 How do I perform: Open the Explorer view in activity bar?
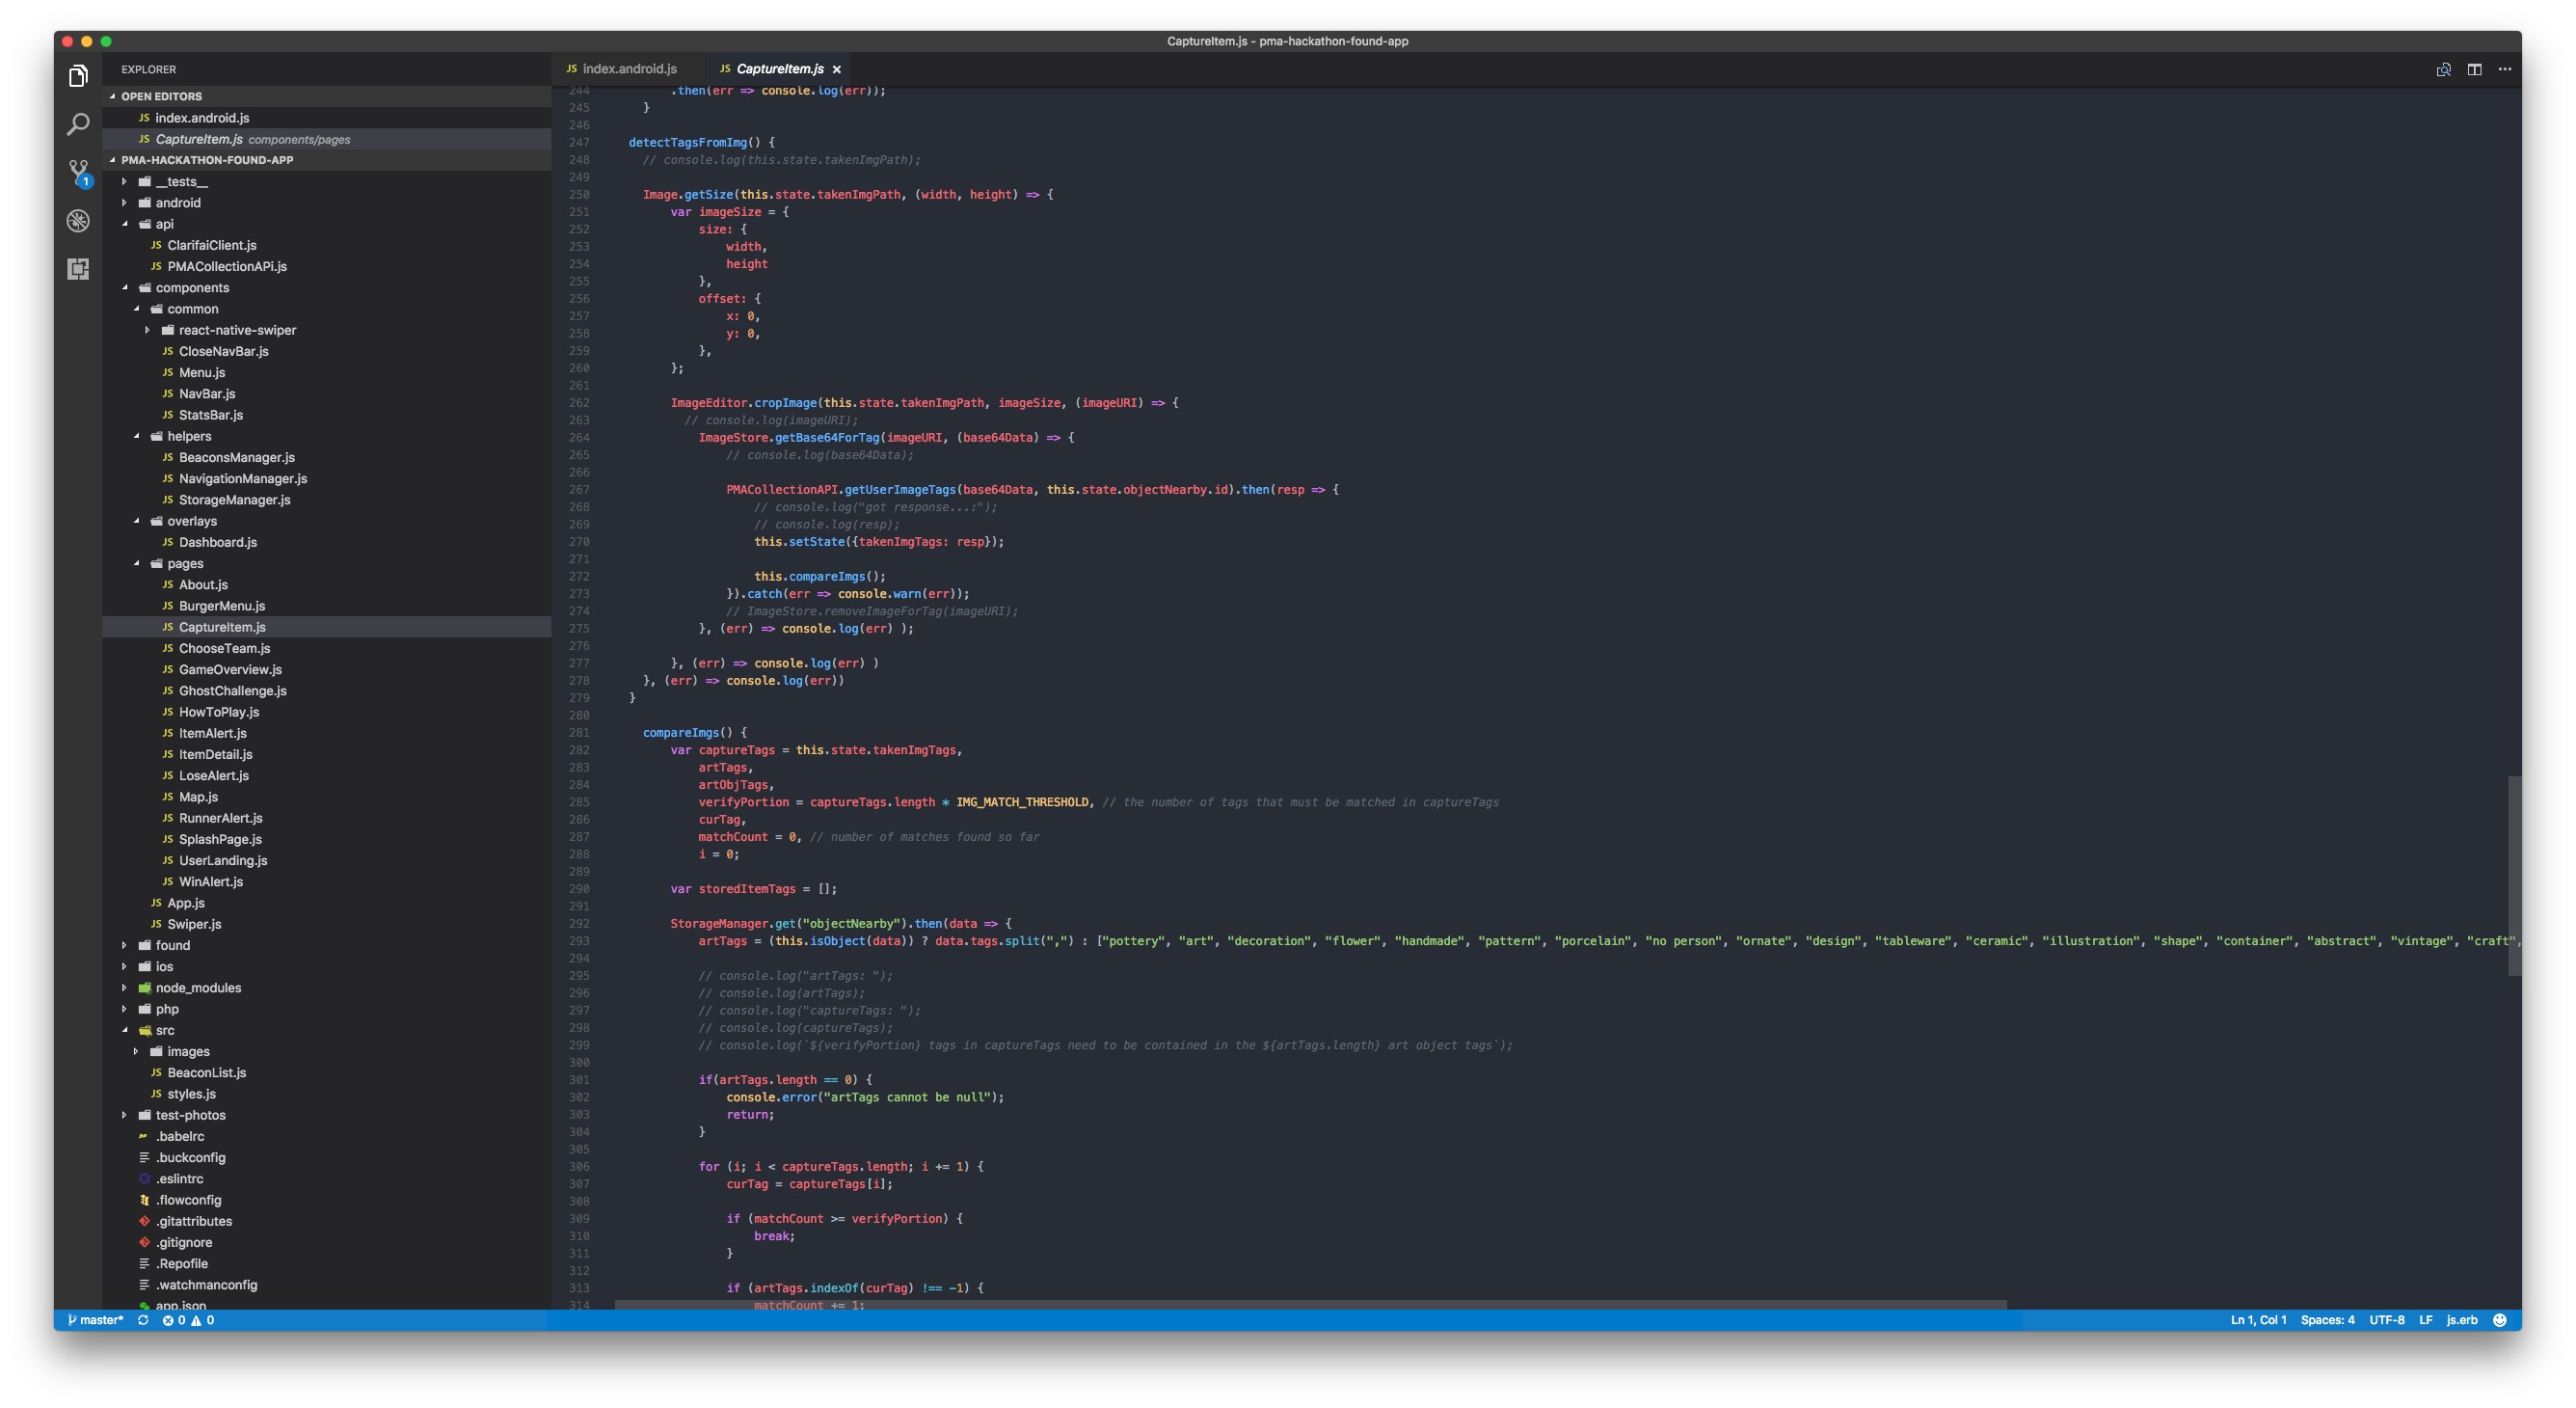coord(78,76)
